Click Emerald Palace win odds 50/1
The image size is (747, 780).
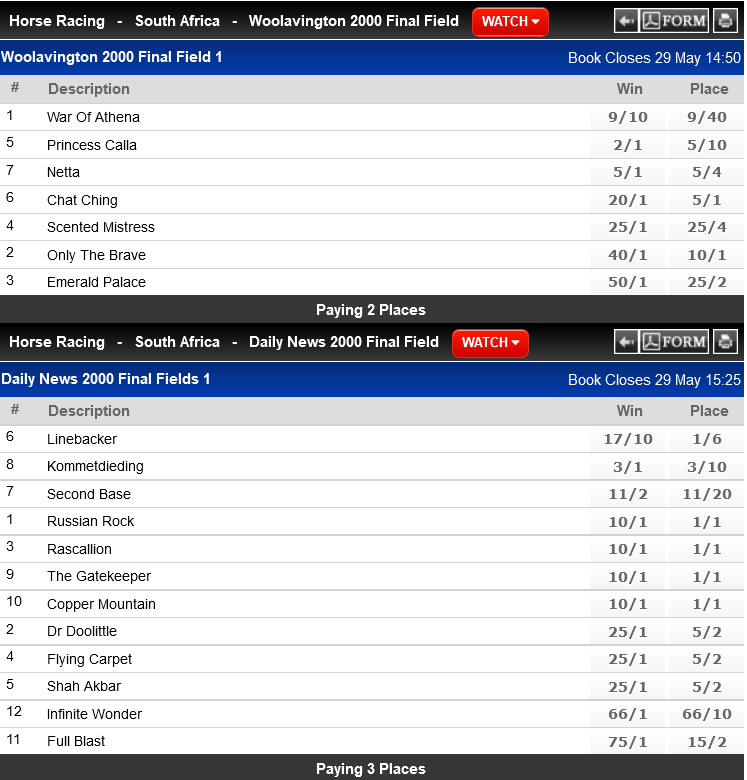point(628,282)
